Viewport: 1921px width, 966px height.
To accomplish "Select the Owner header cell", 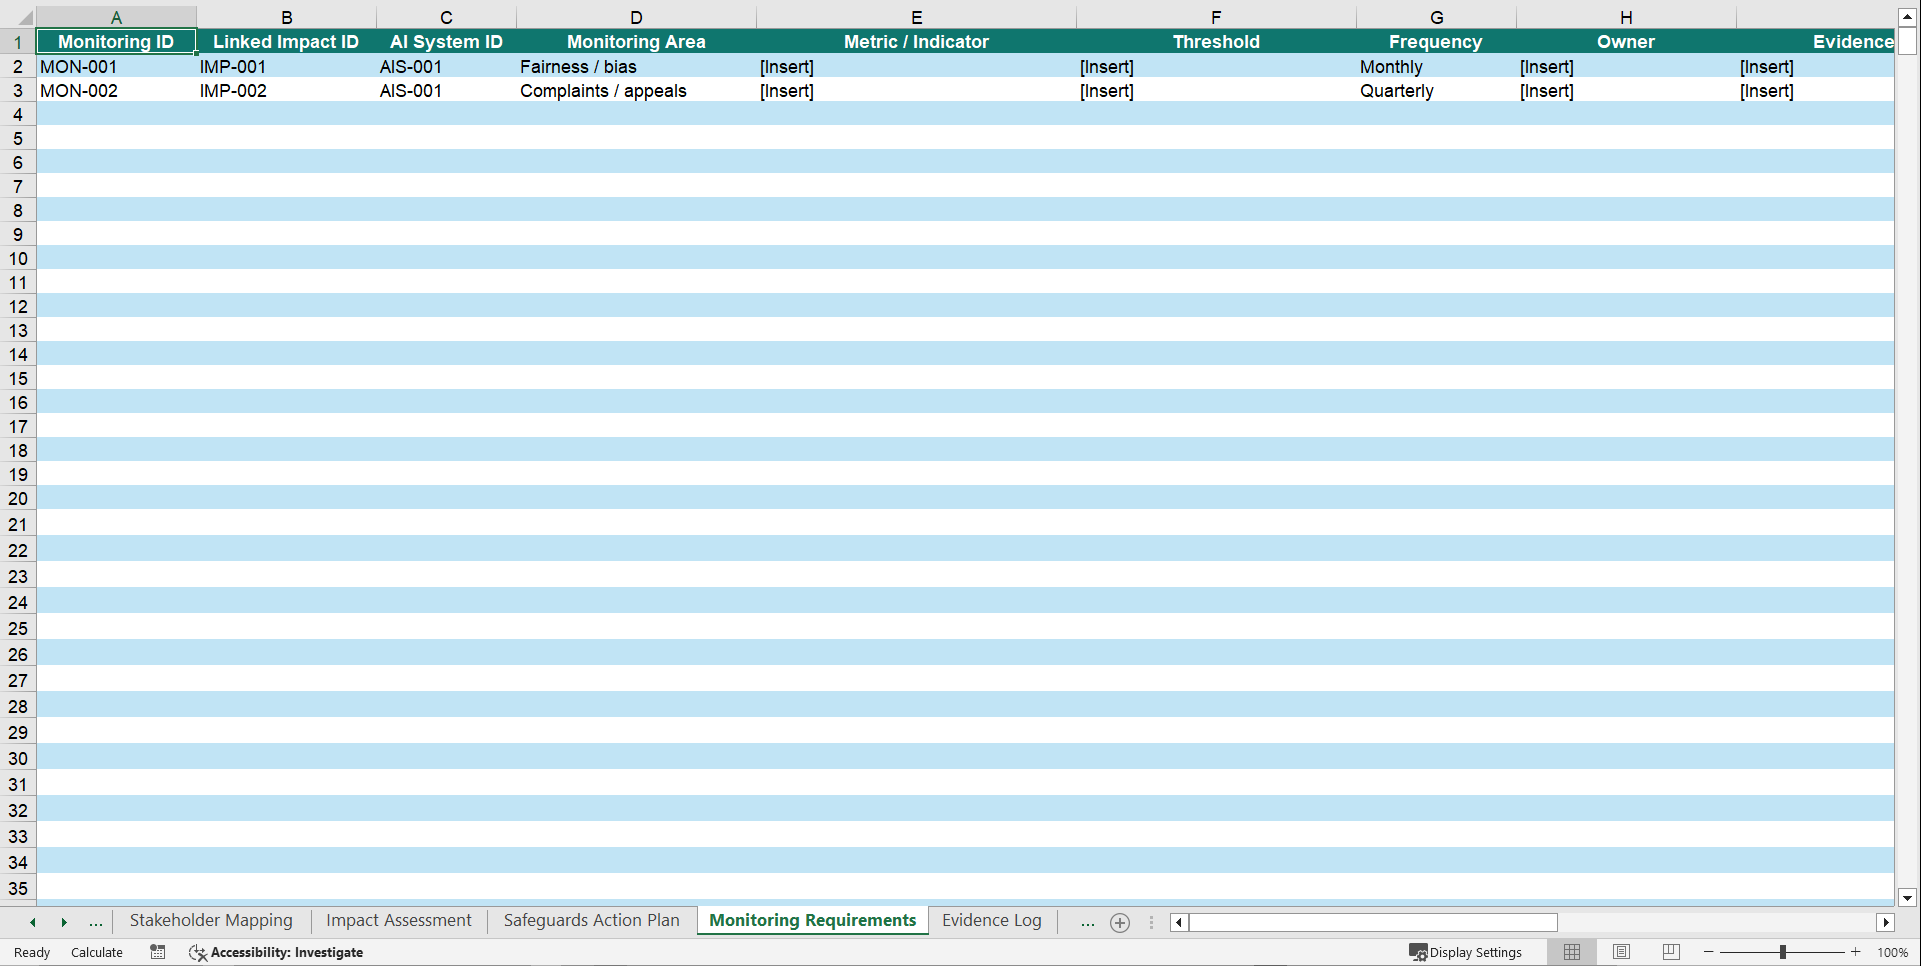I will pos(1626,41).
